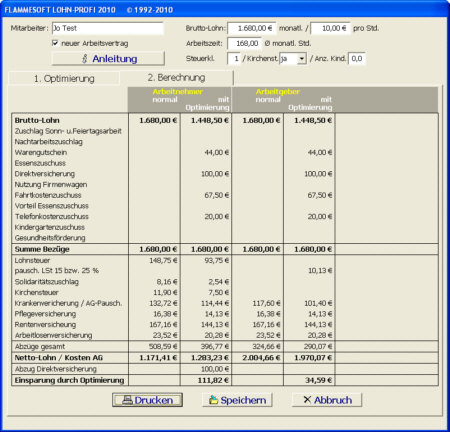The image size is (450, 432).
Task: Click the Einsparung durch Optimierung label
Action: (x=69, y=380)
